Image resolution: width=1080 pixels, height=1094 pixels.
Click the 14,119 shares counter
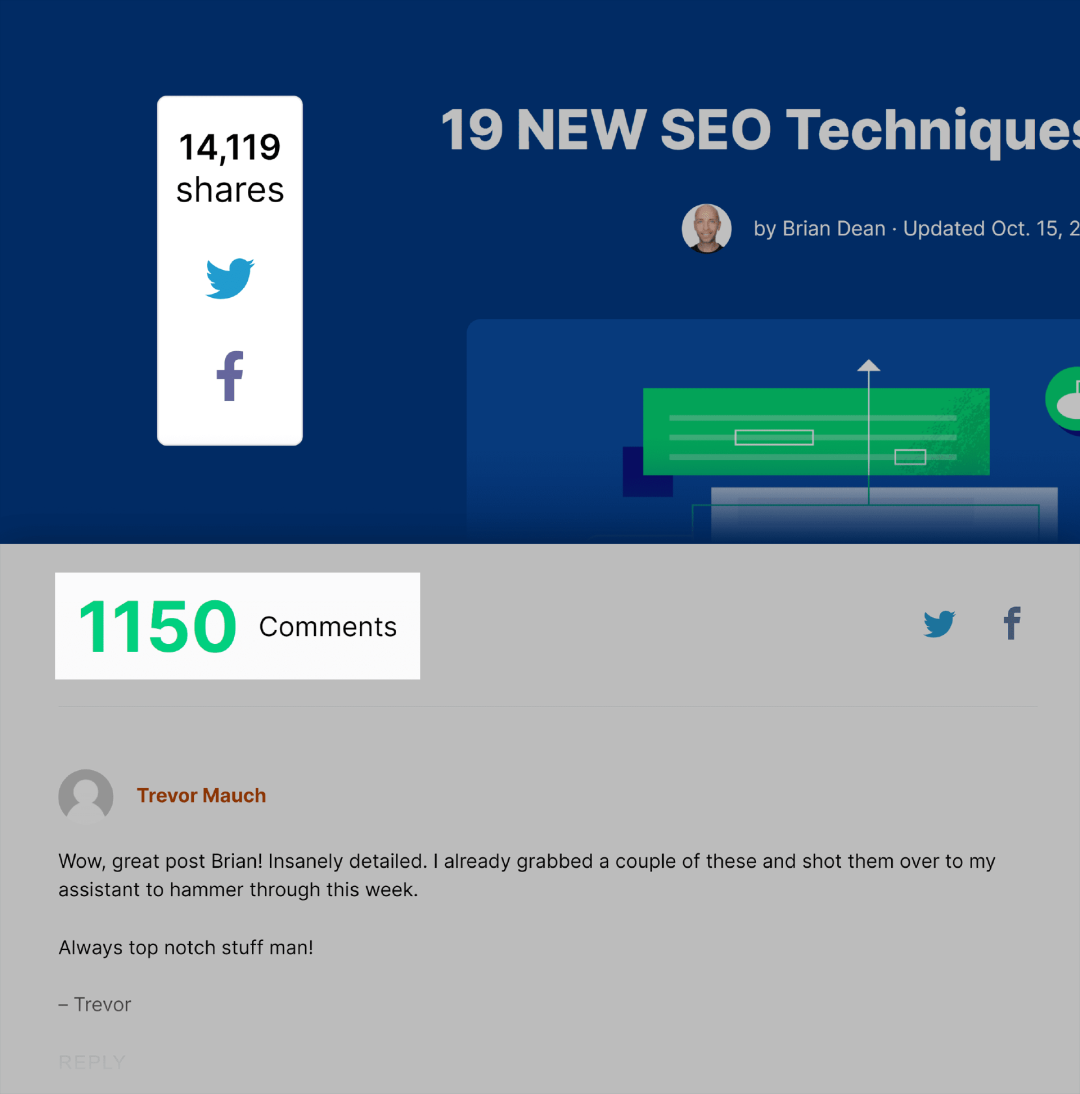(230, 168)
